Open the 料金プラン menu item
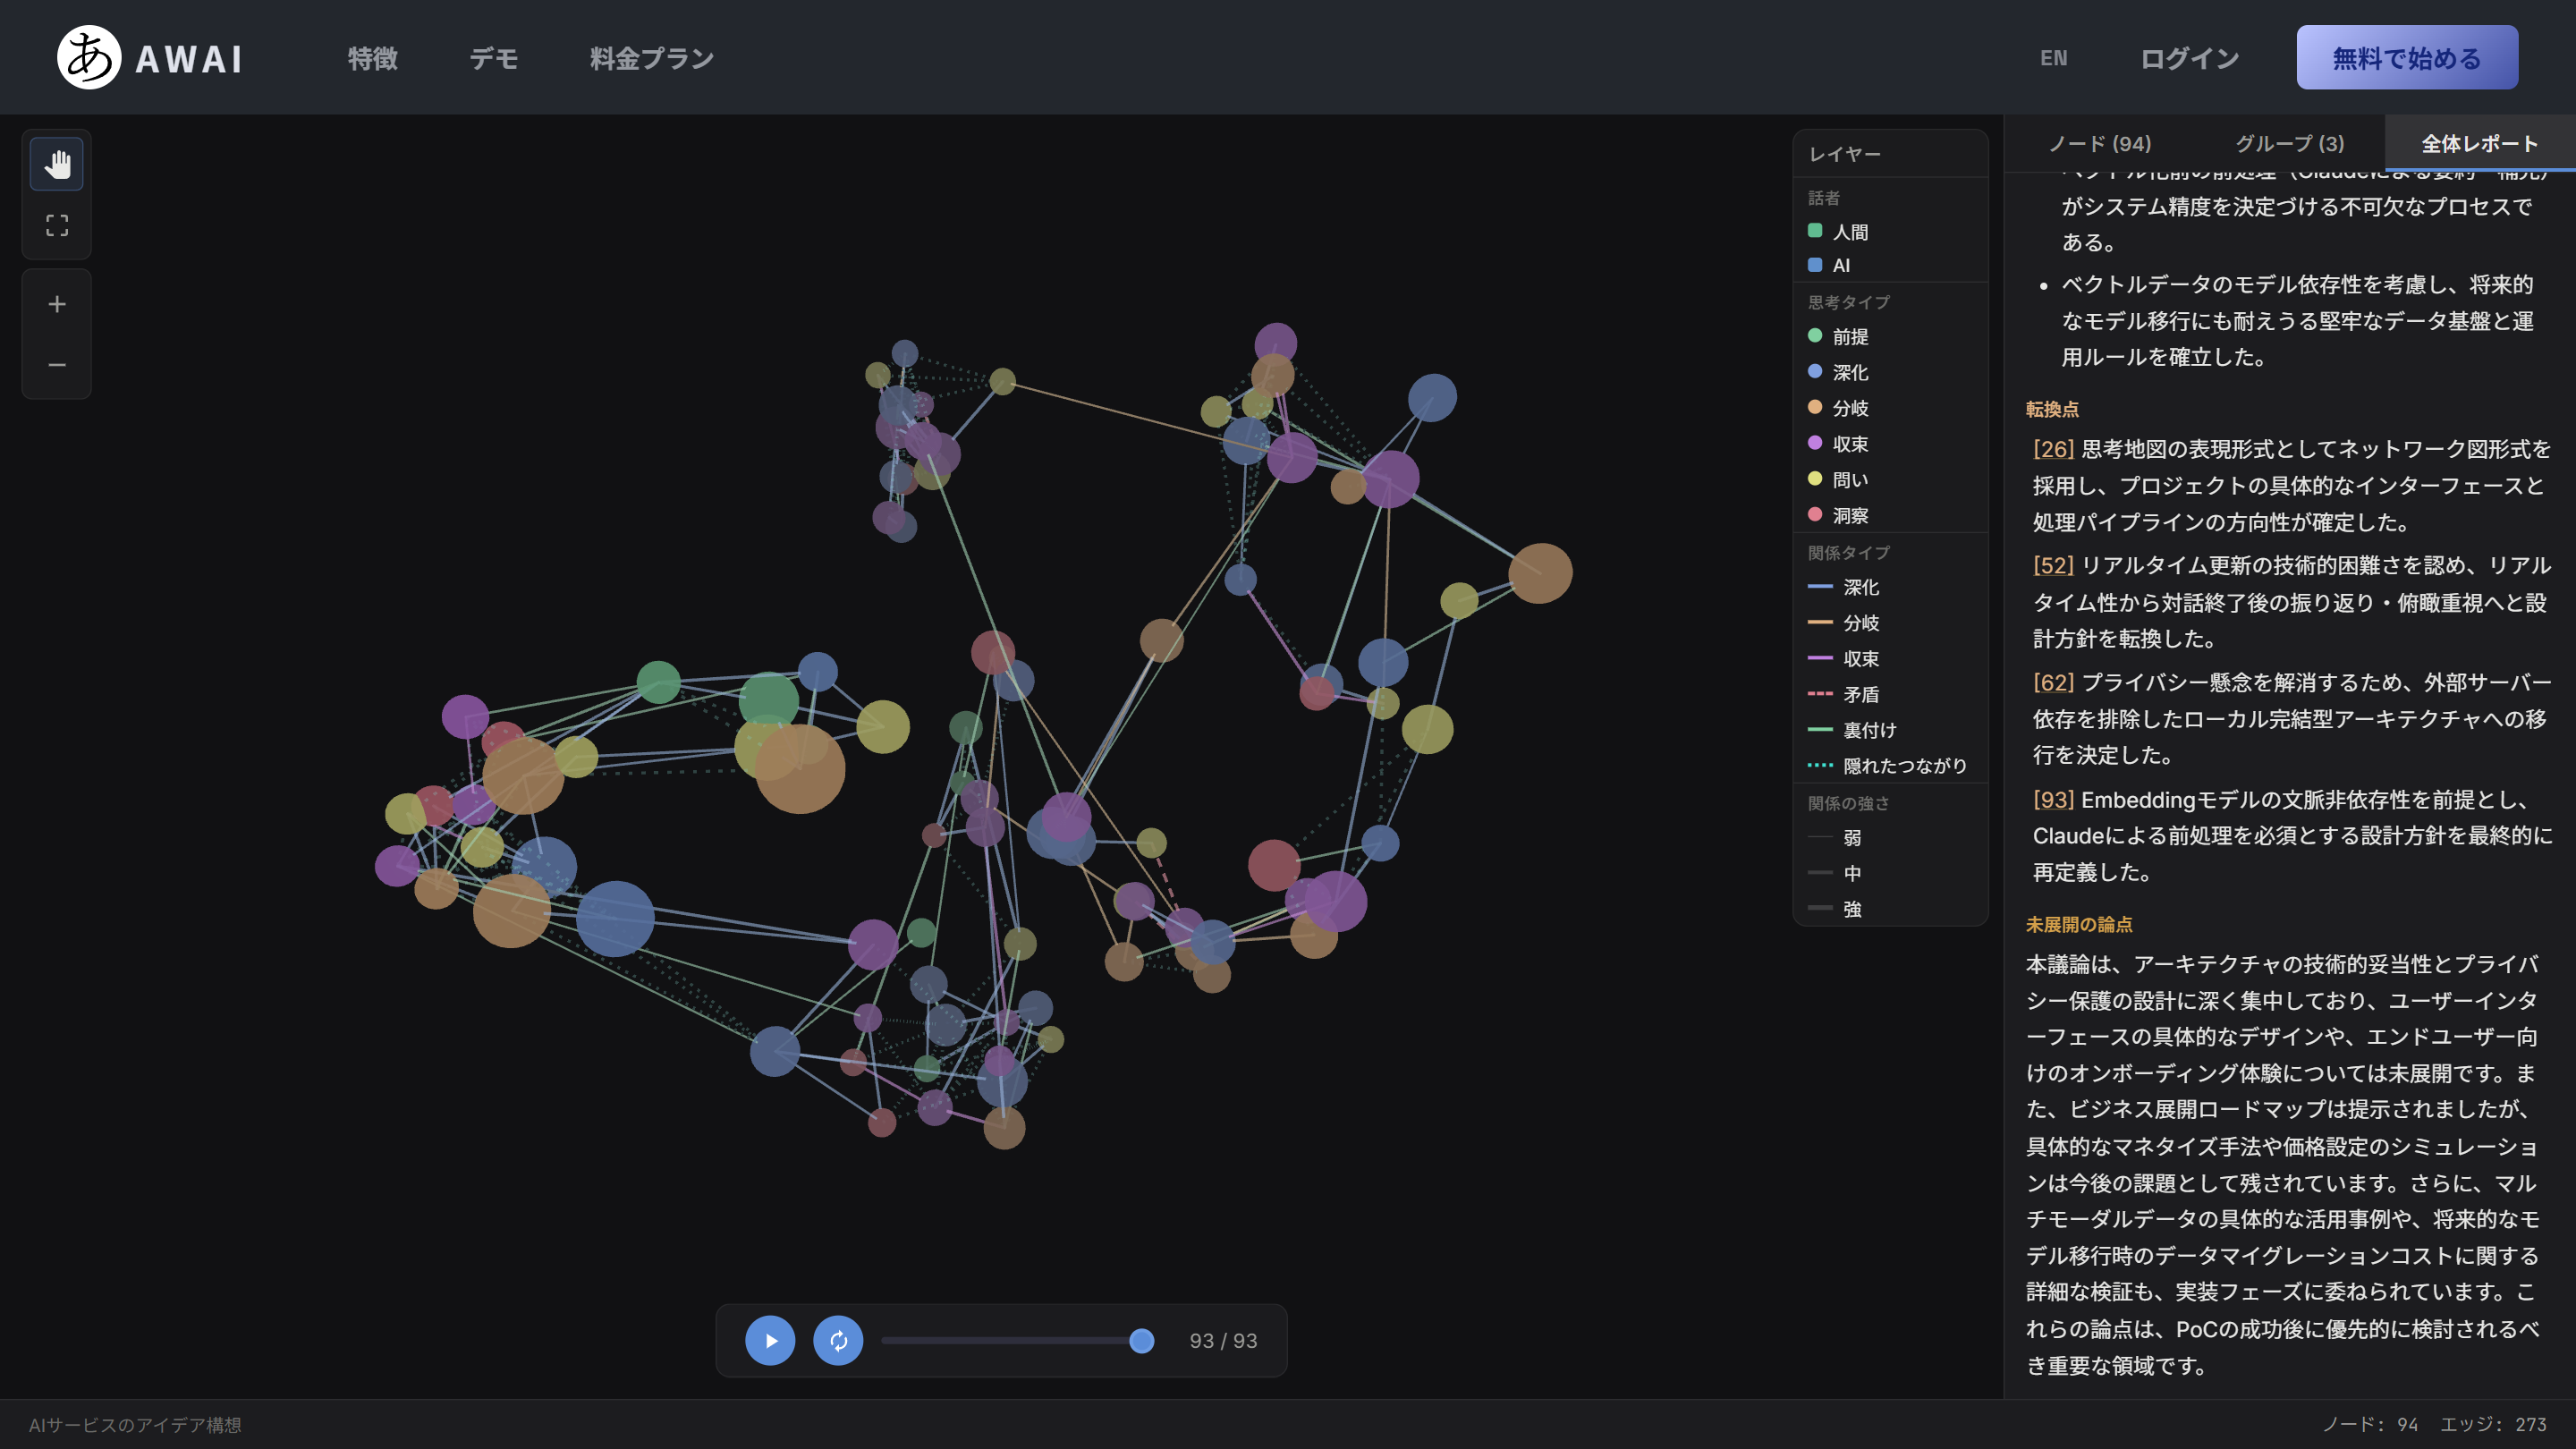Viewport: 2576px width, 1449px height. (652, 58)
